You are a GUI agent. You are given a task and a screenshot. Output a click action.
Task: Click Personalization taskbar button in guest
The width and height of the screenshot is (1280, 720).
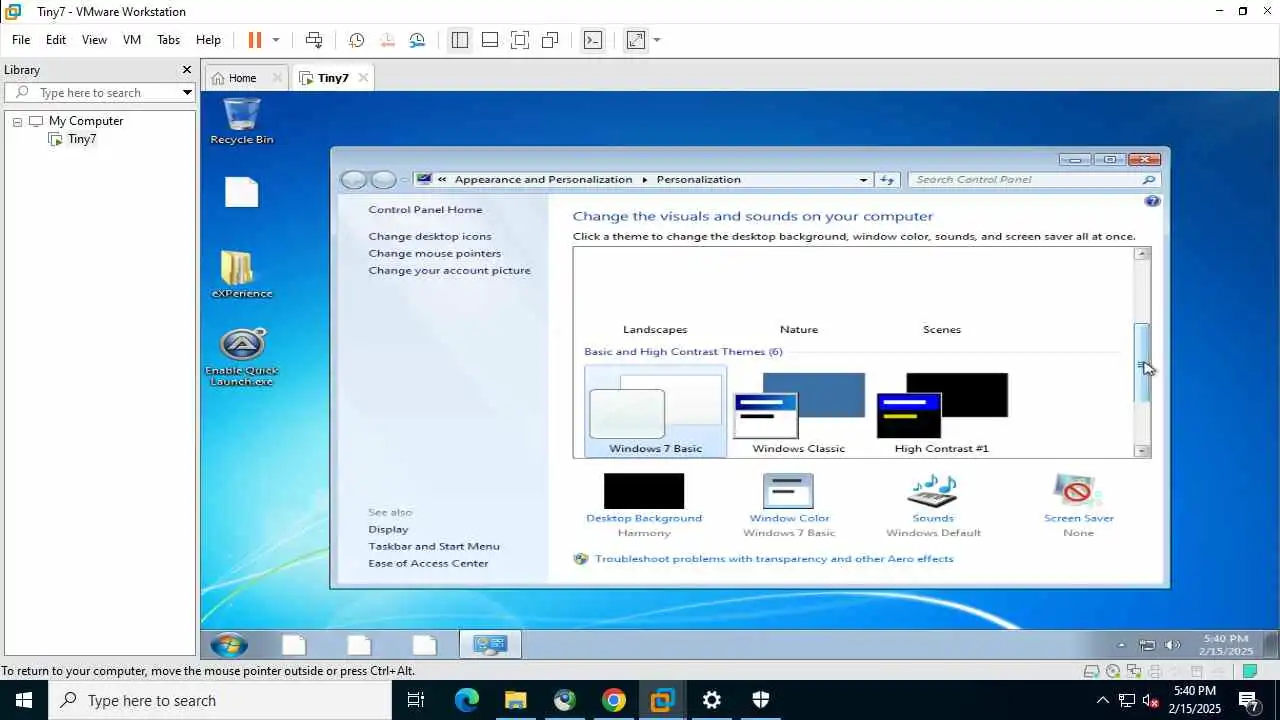tap(490, 645)
